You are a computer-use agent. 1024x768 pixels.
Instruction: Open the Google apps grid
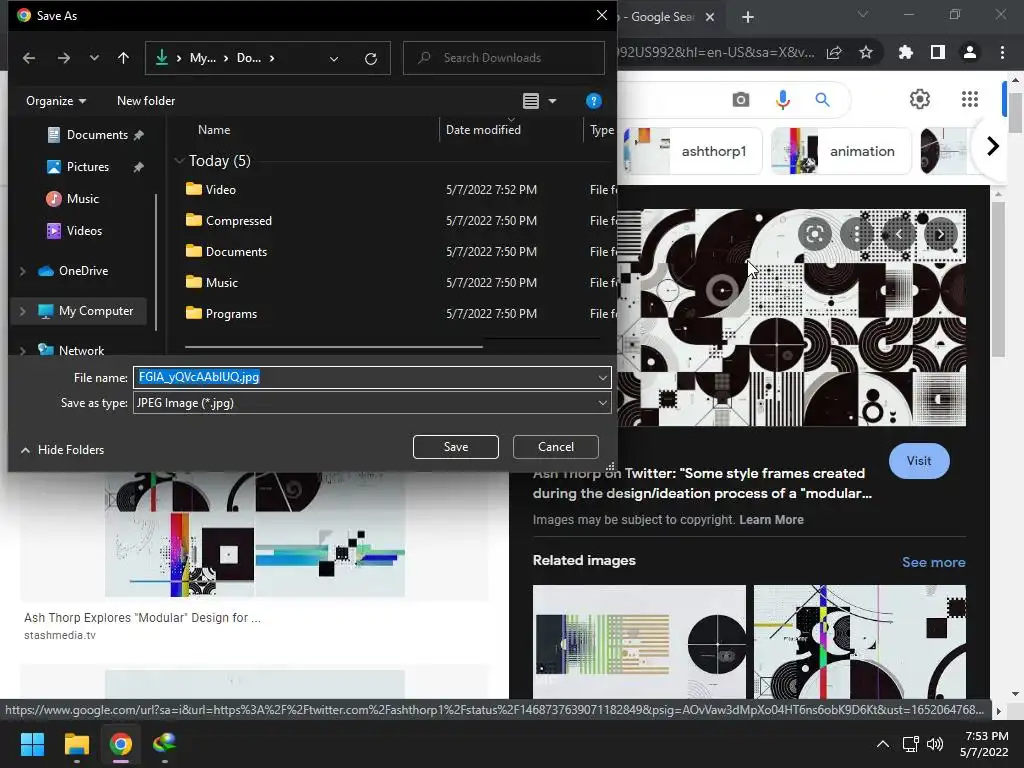pyautogui.click(x=970, y=99)
